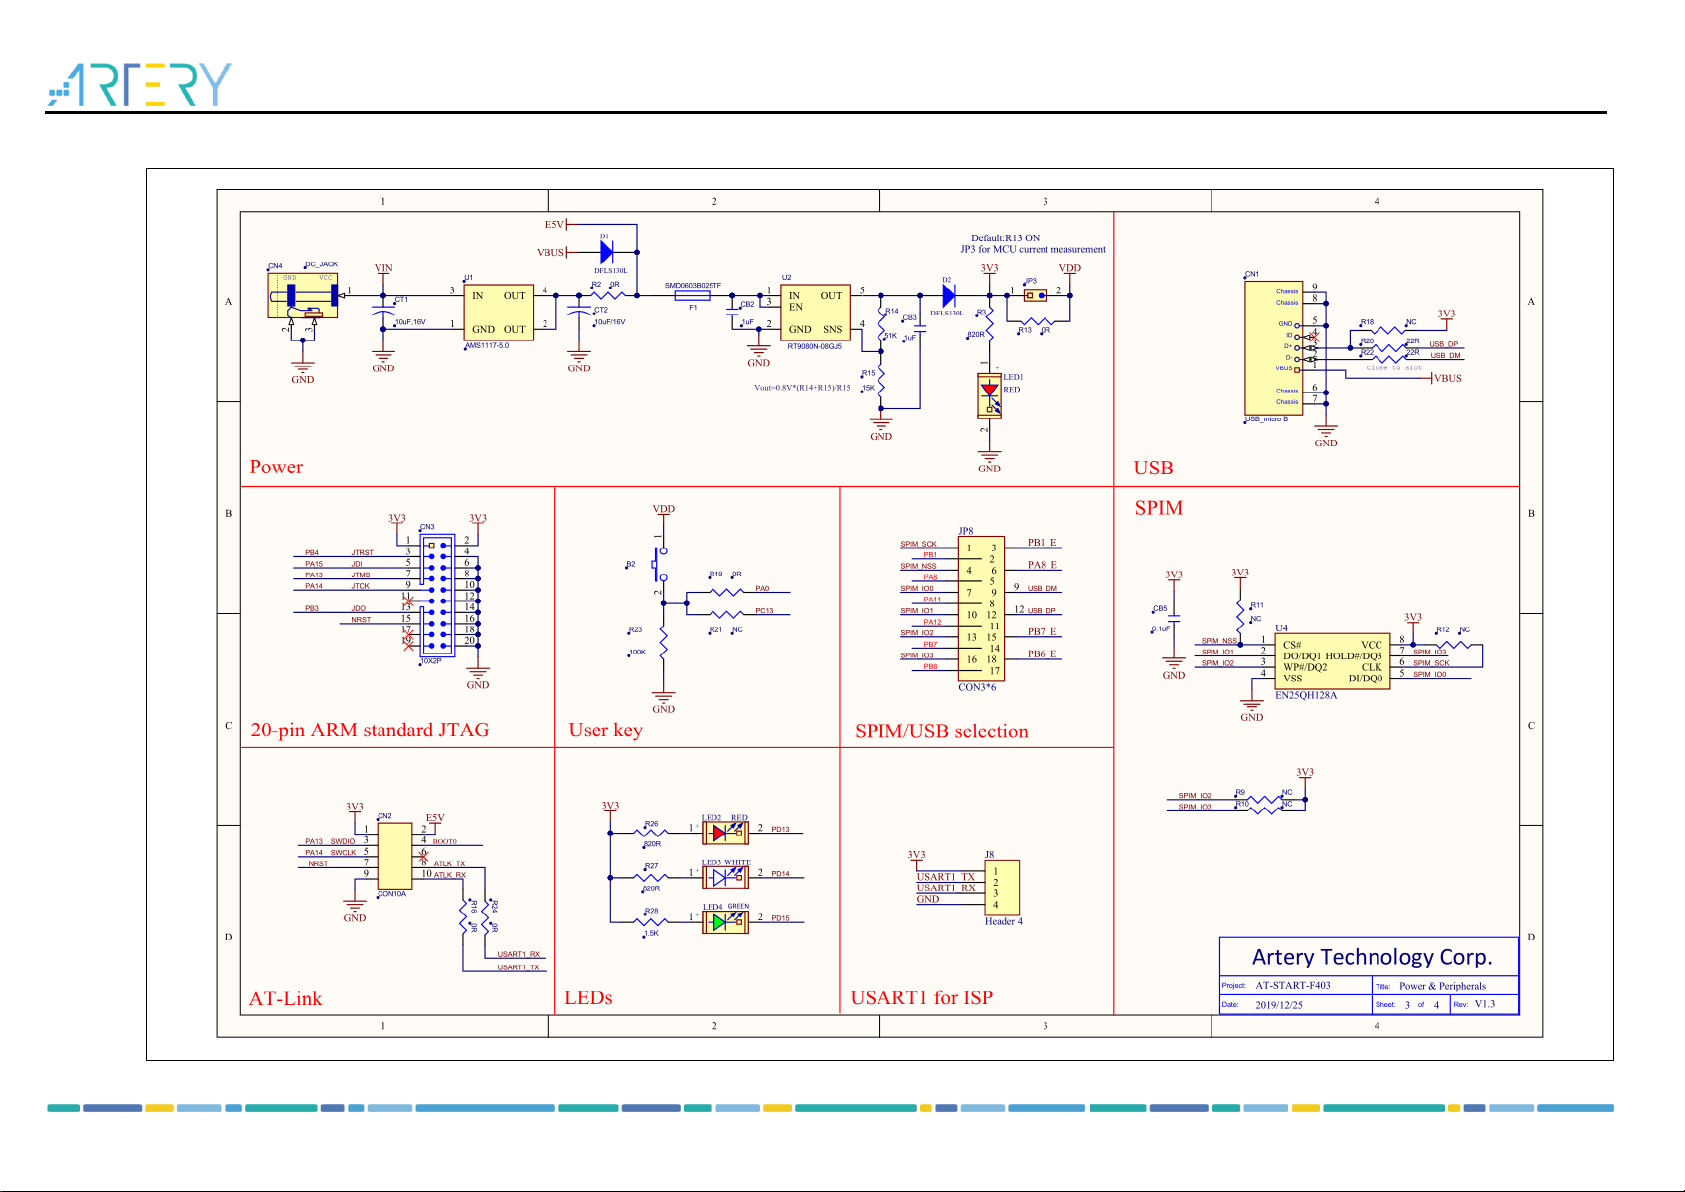Click the Artery logo at top left

pyautogui.click(x=139, y=84)
